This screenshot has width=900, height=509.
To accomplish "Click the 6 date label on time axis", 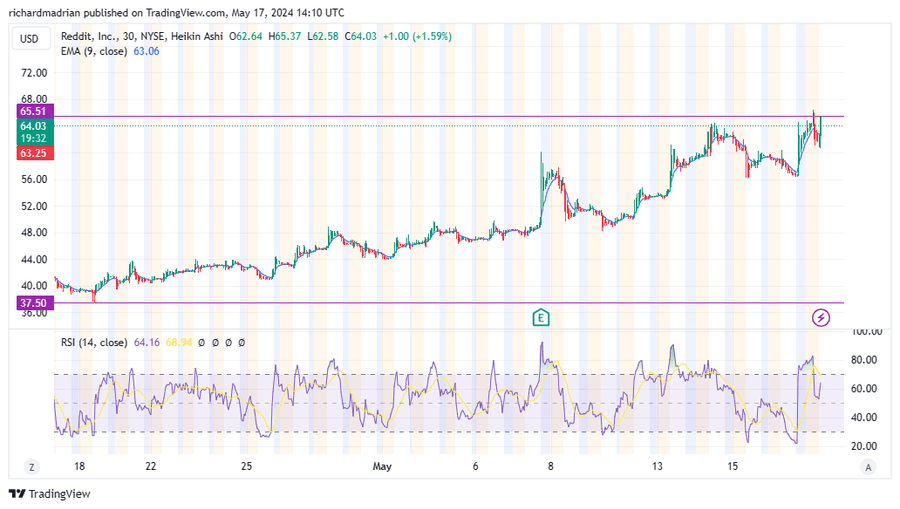I will pyautogui.click(x=475, y=467).
